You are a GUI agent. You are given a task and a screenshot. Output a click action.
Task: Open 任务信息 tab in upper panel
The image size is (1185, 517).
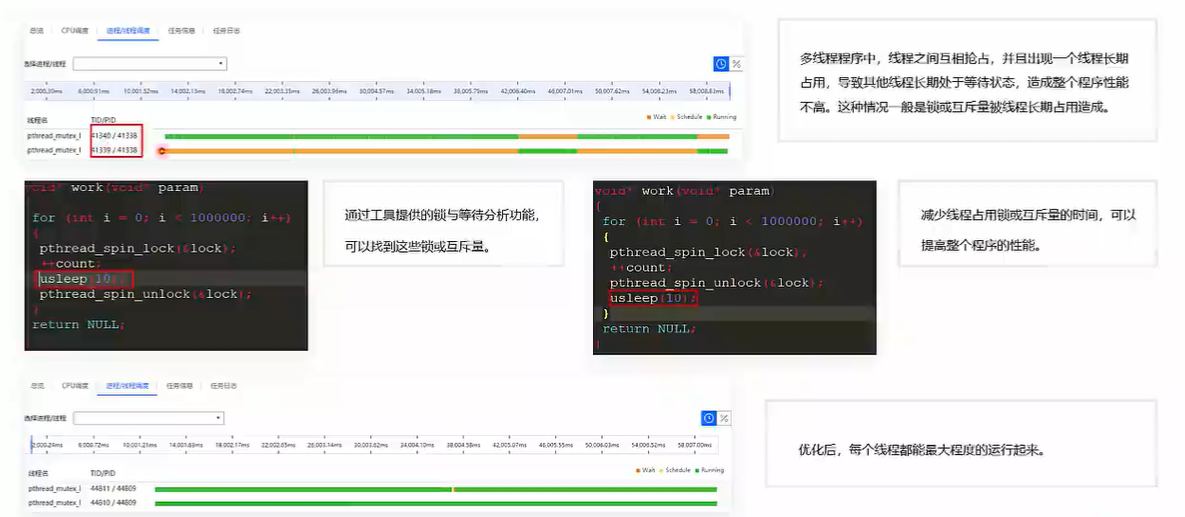pyautogui.click(x=181, y=31)
